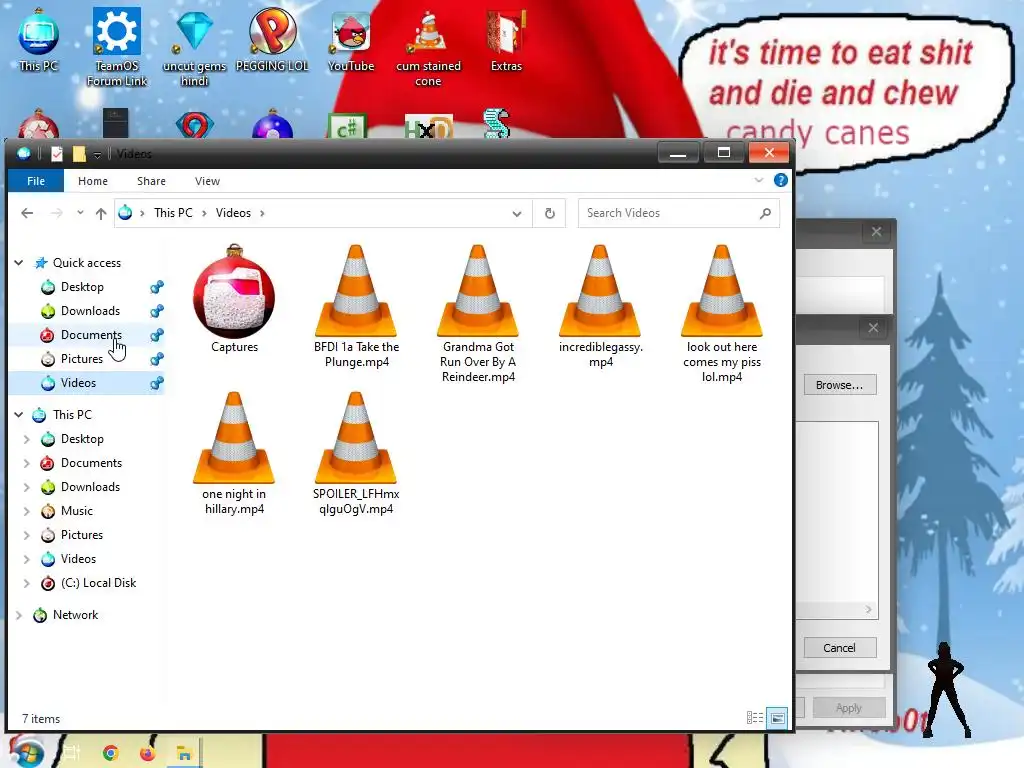1024x768 pixels.
Task: Switch to details view layout
Action: click(754, 718)
